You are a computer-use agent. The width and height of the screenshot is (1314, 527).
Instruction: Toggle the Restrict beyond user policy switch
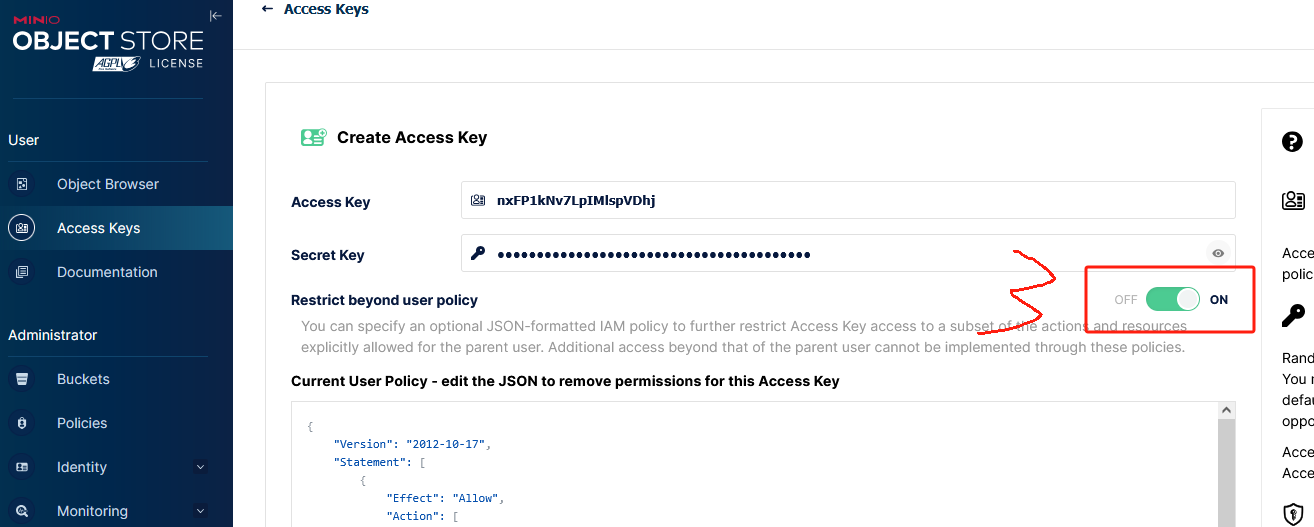1172,299
